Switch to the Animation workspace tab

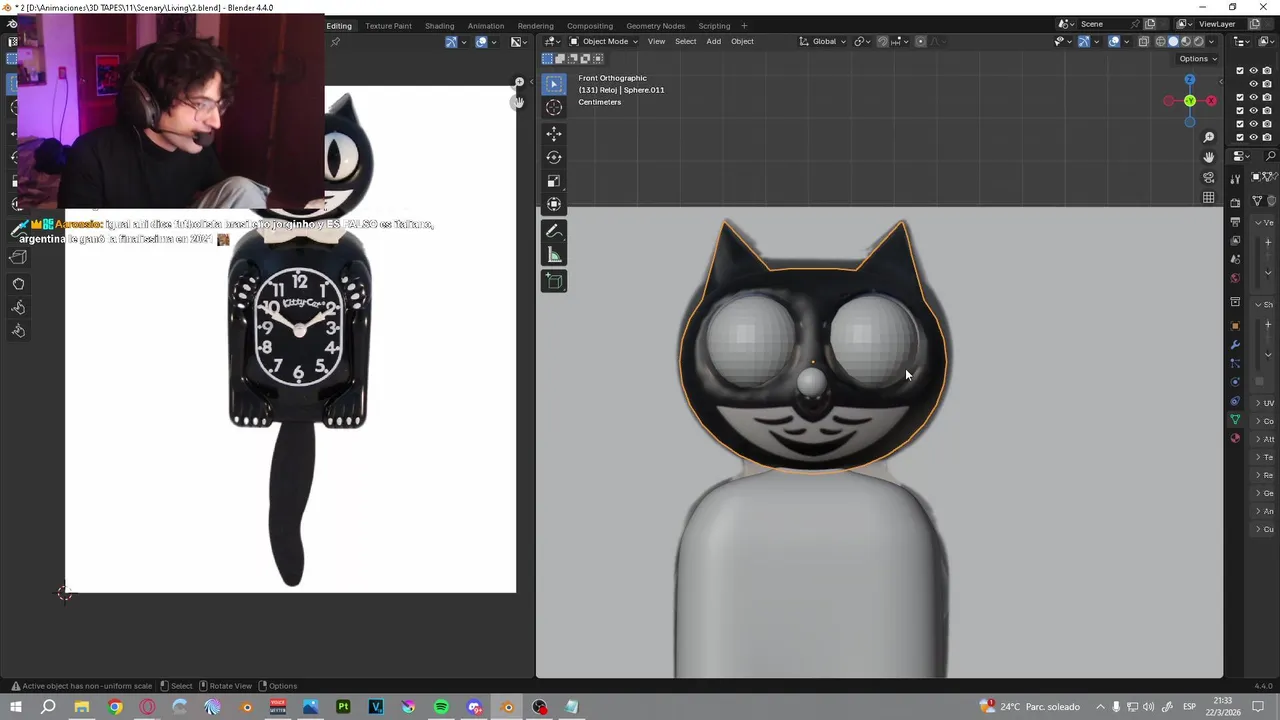(486, 25)
